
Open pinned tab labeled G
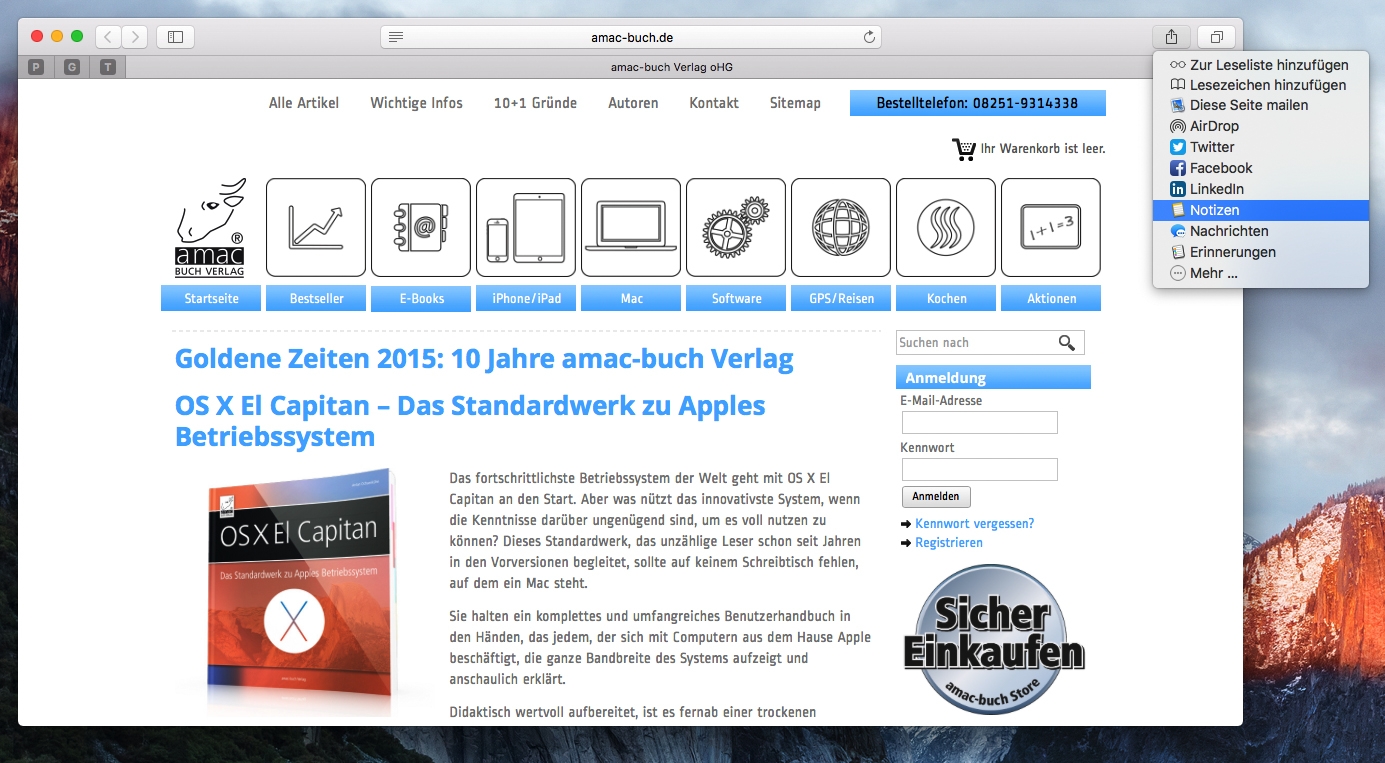pos(71,67)
